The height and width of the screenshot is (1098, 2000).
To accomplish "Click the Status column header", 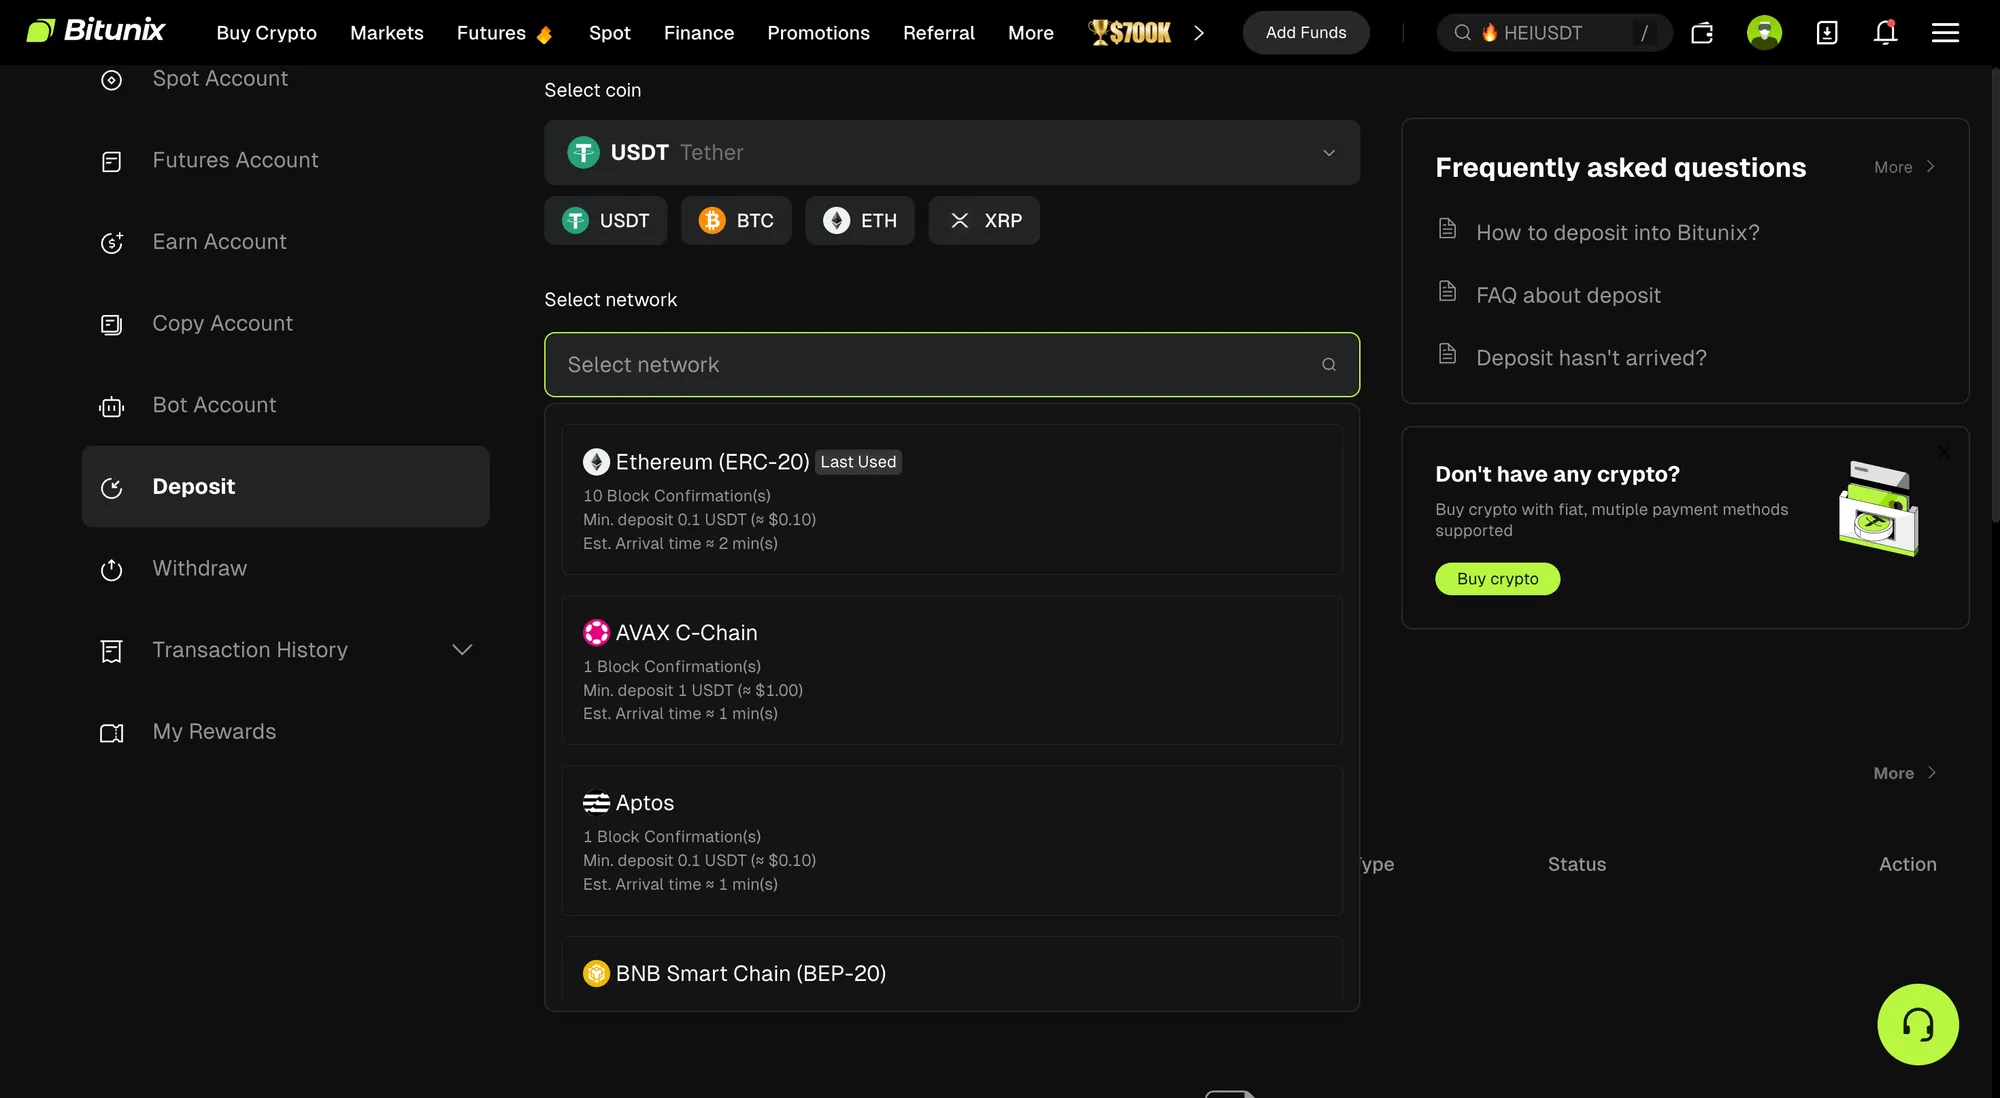I will click(1576, 865).
